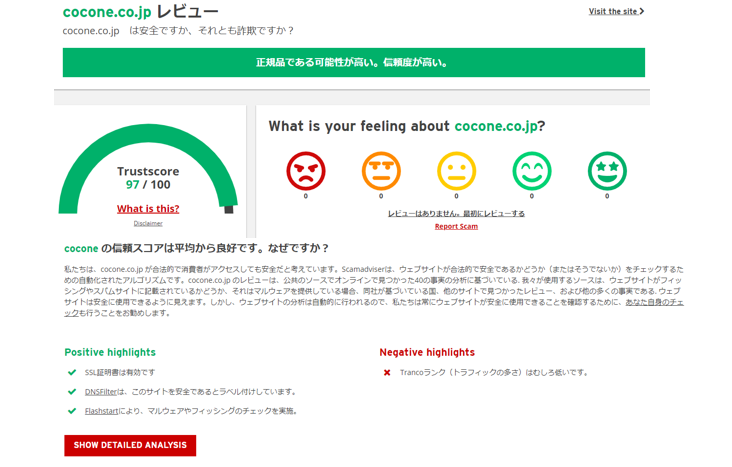Click the green cocone.co.jp page title
This screenshot has height=467, width=732.
(107, 12)
